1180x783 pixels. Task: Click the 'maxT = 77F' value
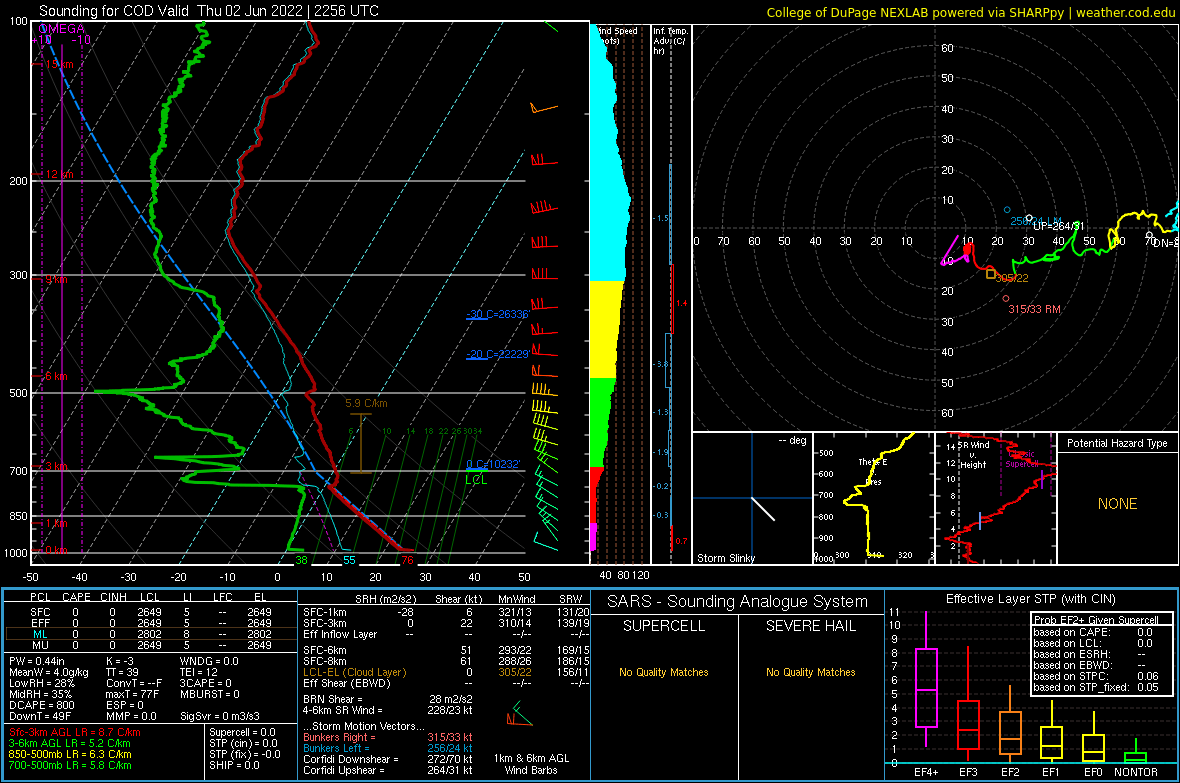[132, 694]
